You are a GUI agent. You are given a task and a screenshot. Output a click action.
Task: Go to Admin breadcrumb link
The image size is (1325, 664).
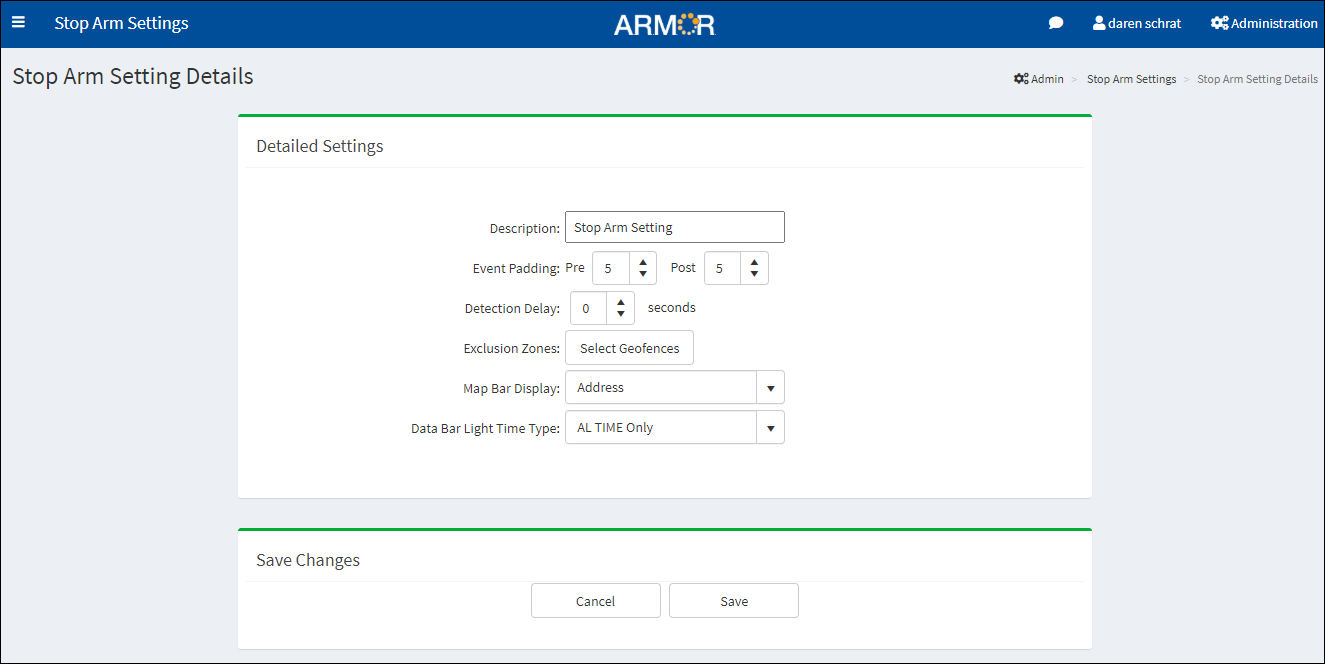[x=1039, y=79]
